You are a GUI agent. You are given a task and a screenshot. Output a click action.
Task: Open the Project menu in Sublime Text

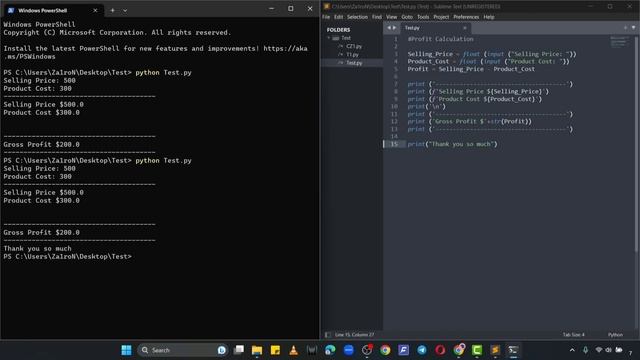[441, 17]
